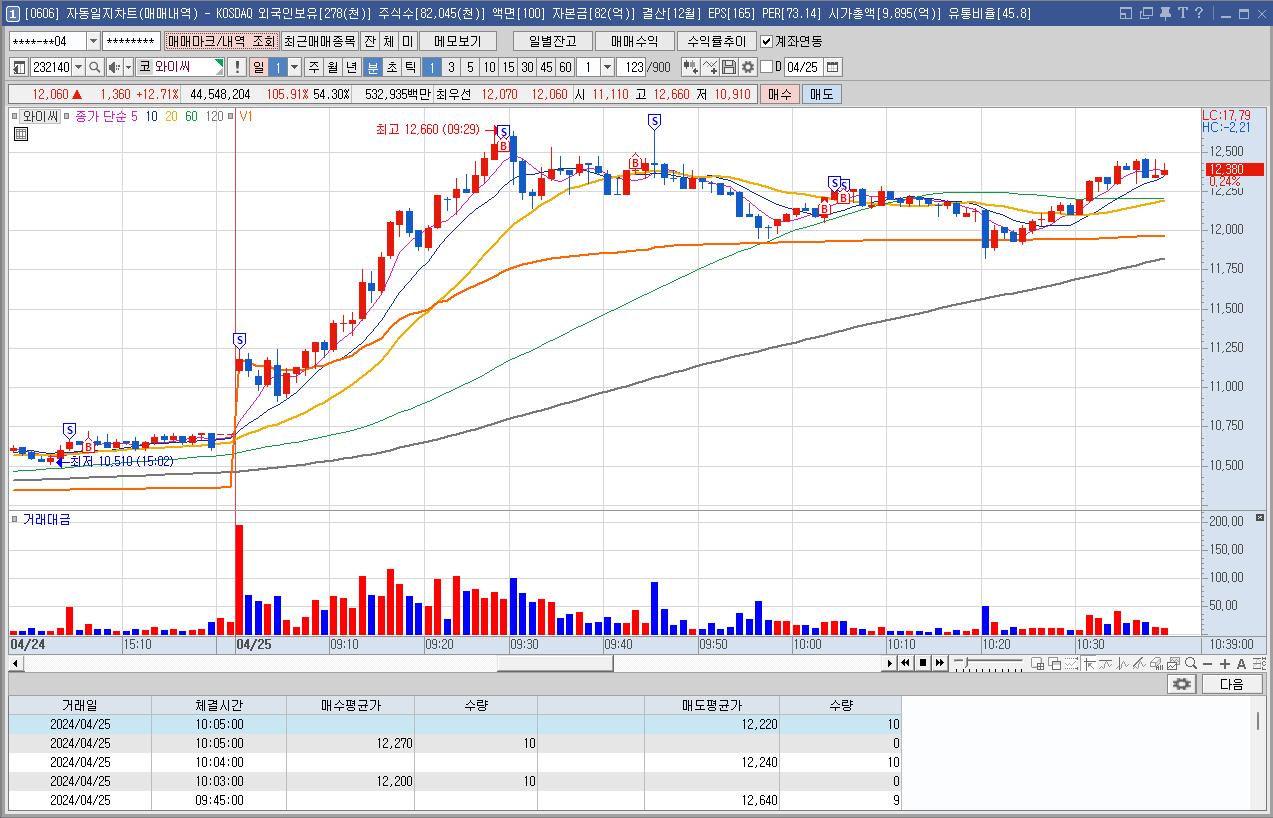The image size is (1273, 818).
Task: Click the left panel toggle icon beside code 232140
Action: pyautogui.click(x=19, y=67)
